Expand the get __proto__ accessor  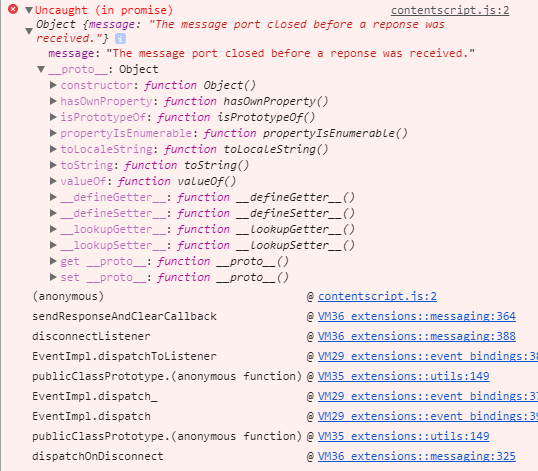point(53,261)
